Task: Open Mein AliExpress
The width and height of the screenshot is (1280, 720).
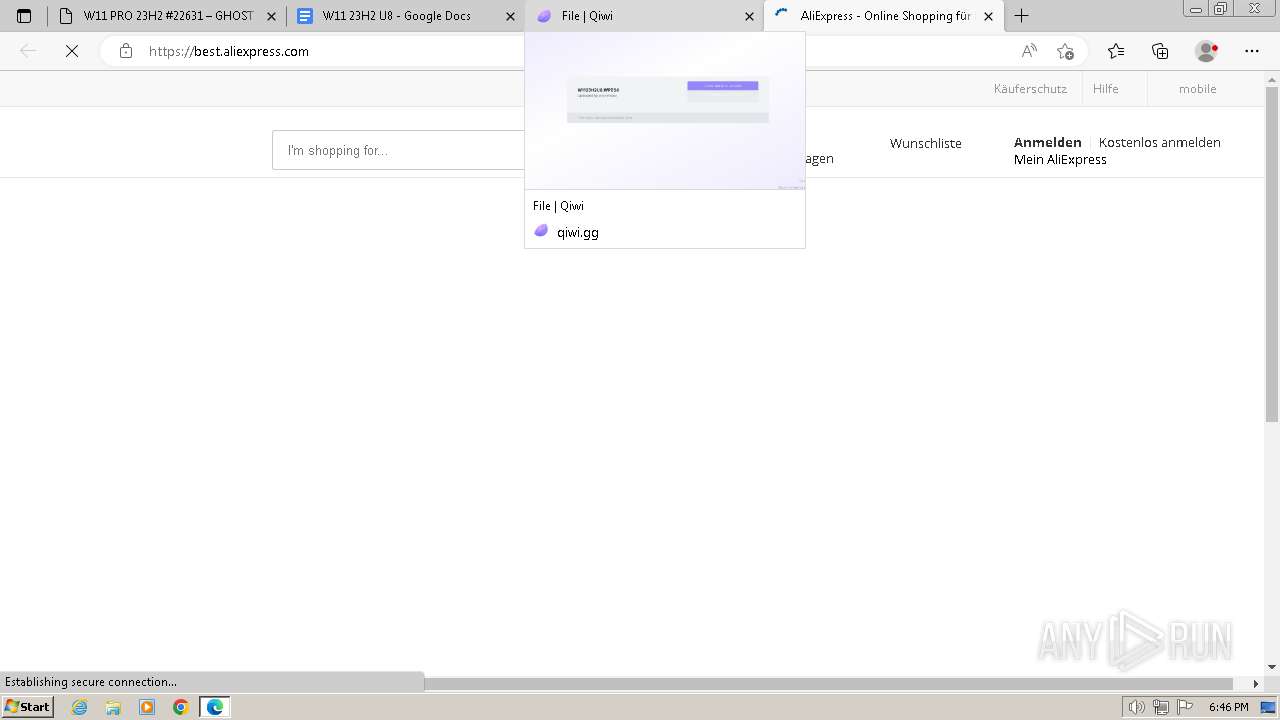Action: point(1060,160)
